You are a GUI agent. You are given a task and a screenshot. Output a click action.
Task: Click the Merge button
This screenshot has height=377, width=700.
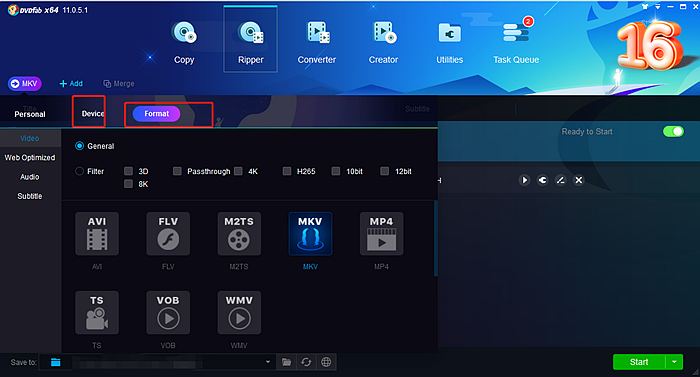pyautogui.click(x=119, y=84)
